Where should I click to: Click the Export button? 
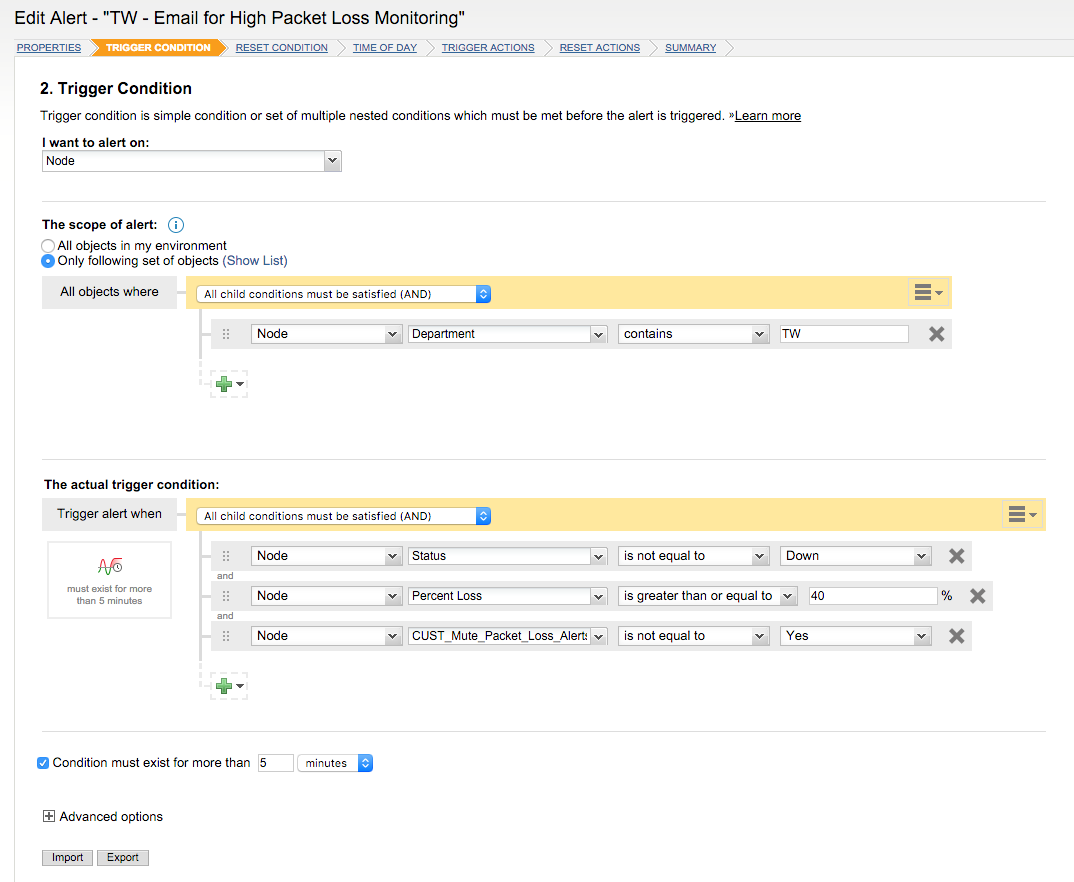[x=123, y=858]
